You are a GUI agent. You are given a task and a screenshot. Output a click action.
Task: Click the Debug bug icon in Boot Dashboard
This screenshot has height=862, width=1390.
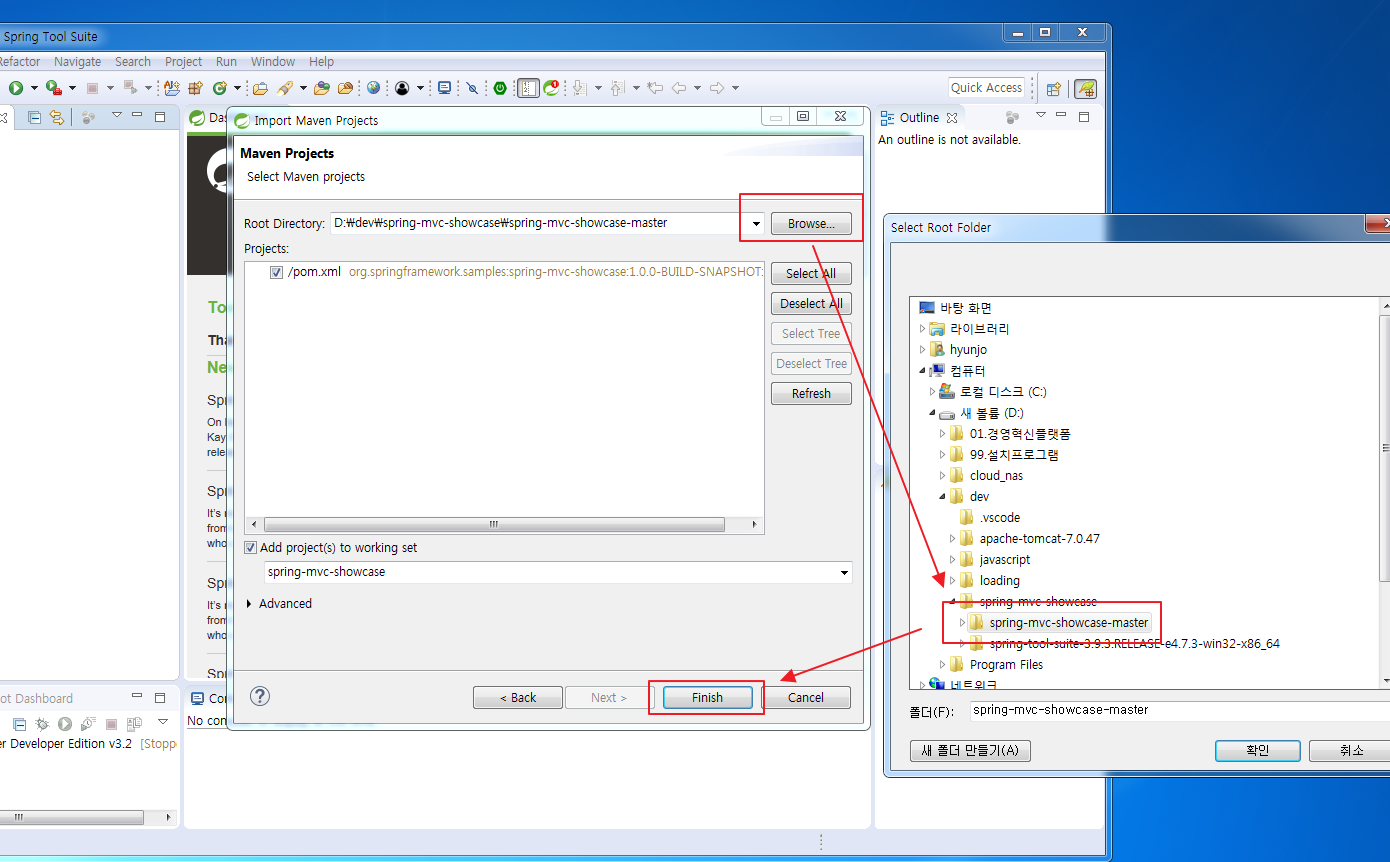pyautogui.click(x=42, y=724)
